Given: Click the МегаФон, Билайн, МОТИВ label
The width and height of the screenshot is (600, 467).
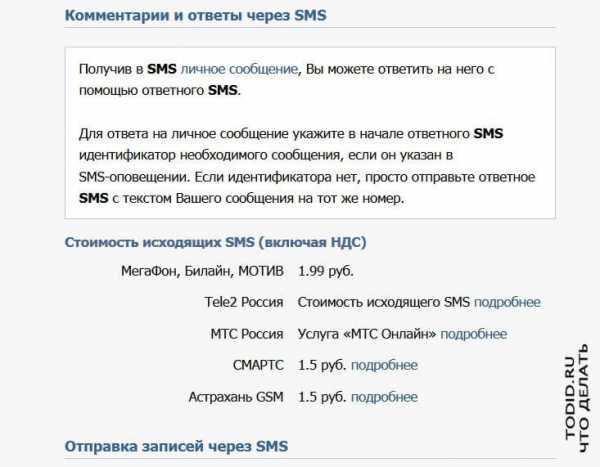Looking at the screenshot, I should [x=202, y=271].
